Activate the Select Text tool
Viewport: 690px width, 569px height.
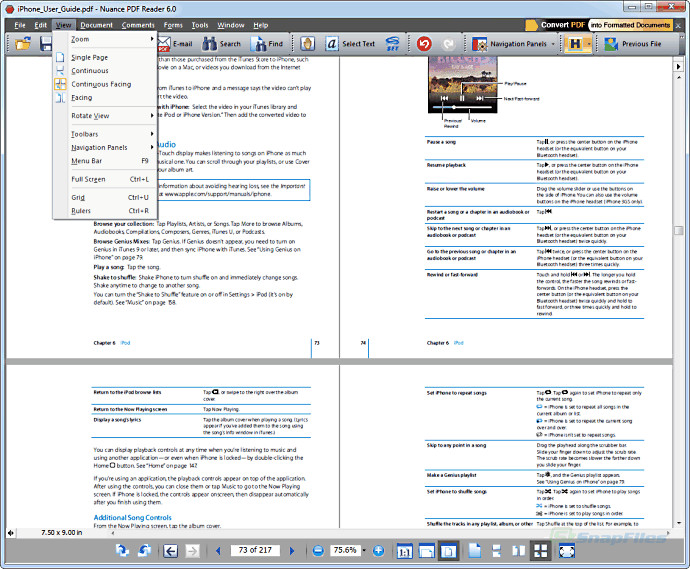(x=350, y=44)
